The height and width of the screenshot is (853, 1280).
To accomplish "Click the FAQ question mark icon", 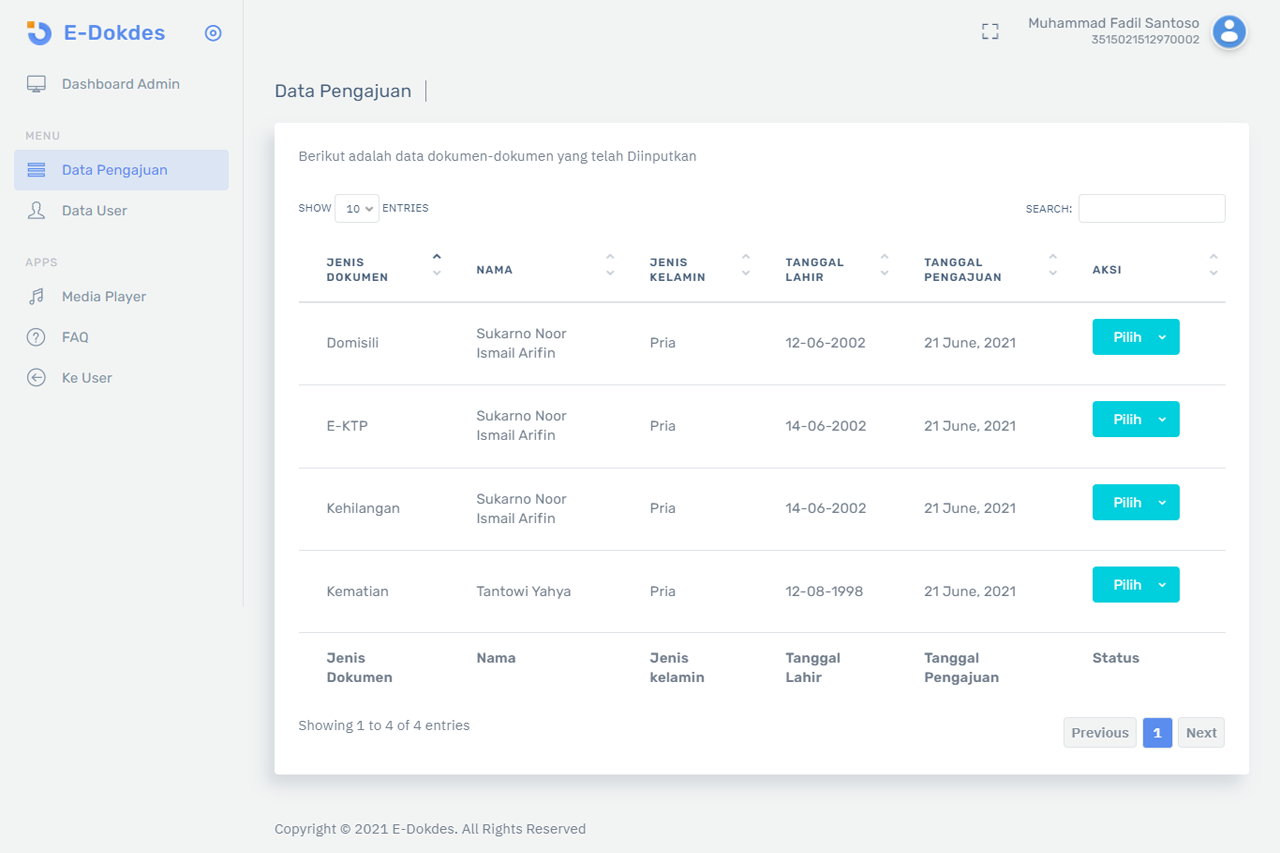I will [x=36, y=337].
